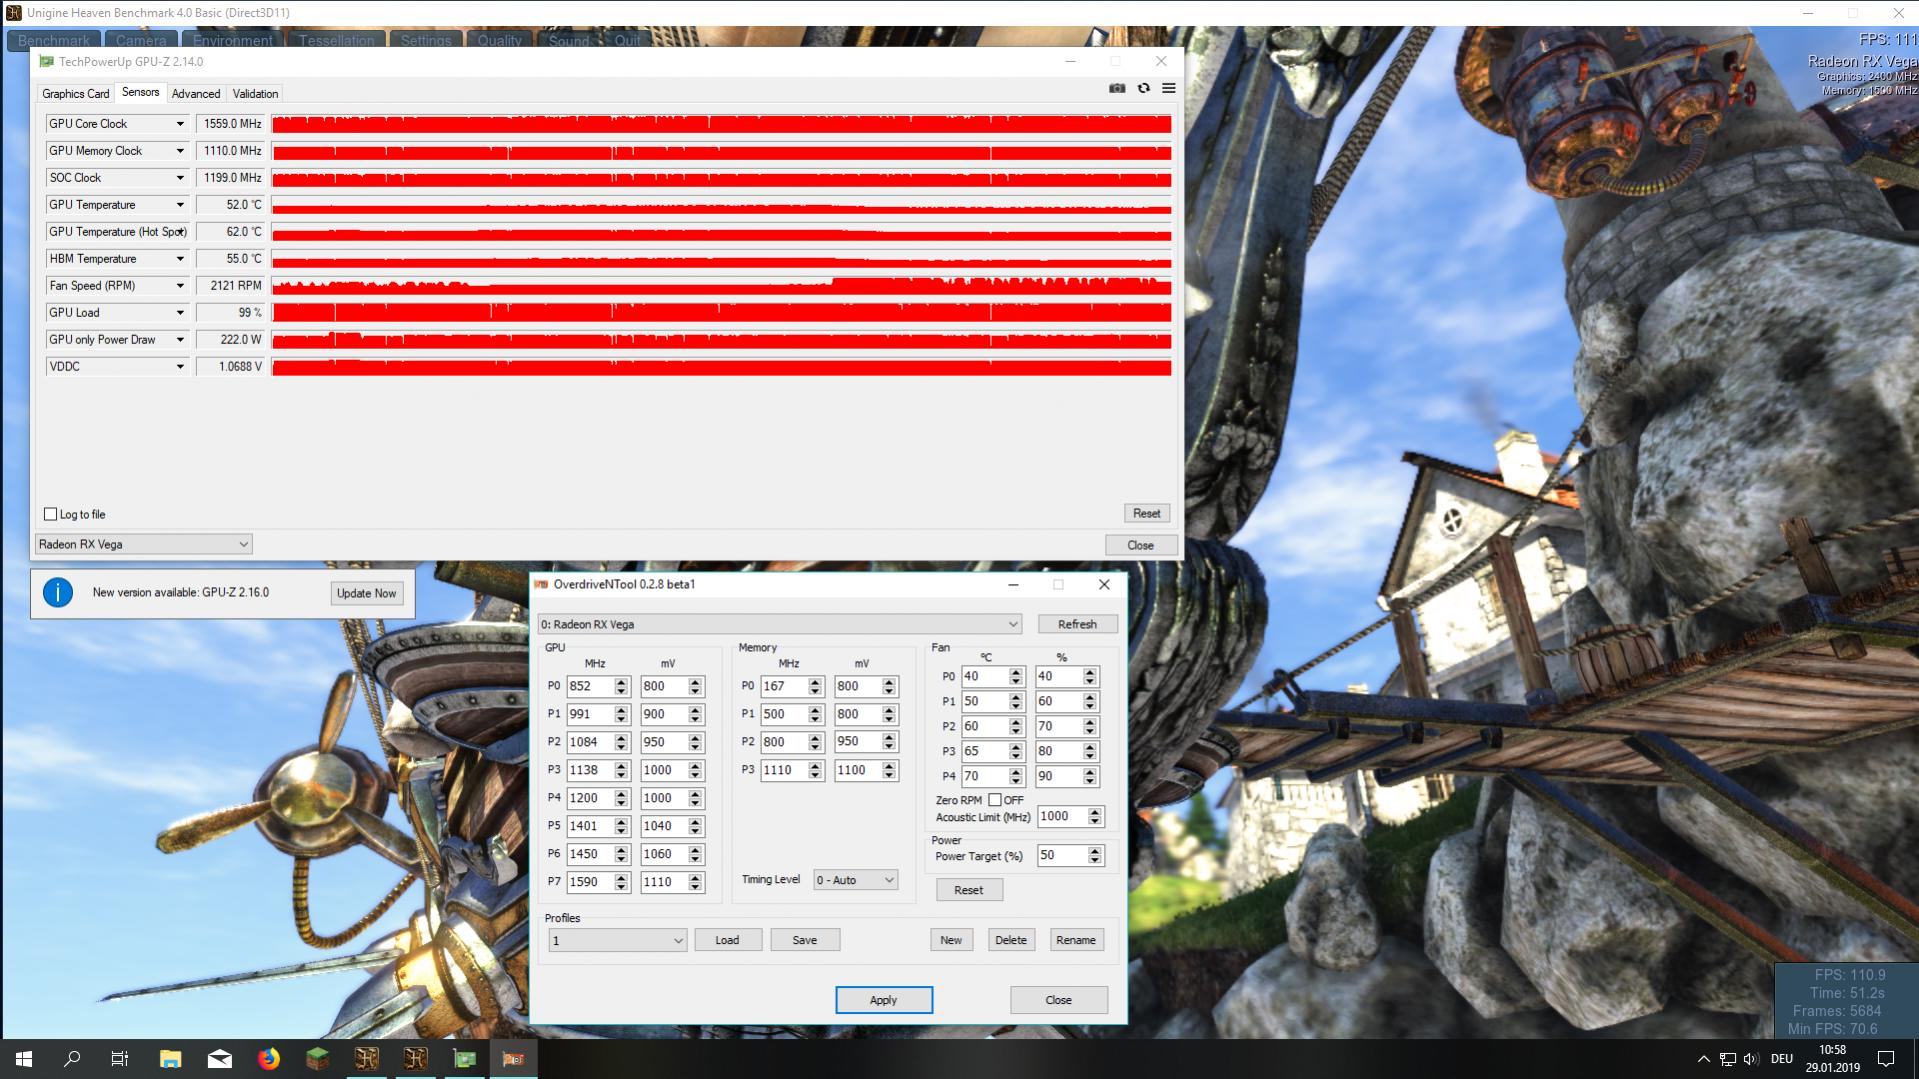This screenshot has height=1079, width=1919.
Task: Enable the Log to file checkbox
Action: pos(50,514)
